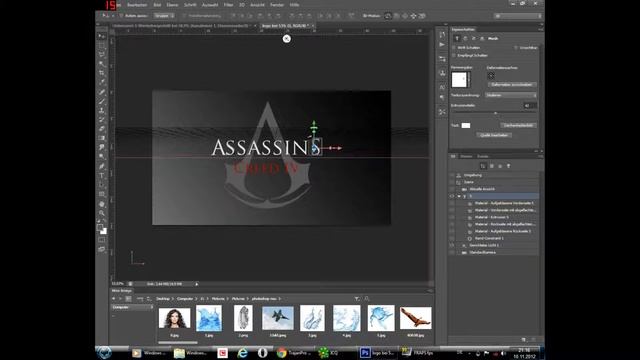Viewport: 640px width, 360px height.
Task: Open the Formvorgabe shape preset picker
Action: pyautogui.click(x=460, y=80)
